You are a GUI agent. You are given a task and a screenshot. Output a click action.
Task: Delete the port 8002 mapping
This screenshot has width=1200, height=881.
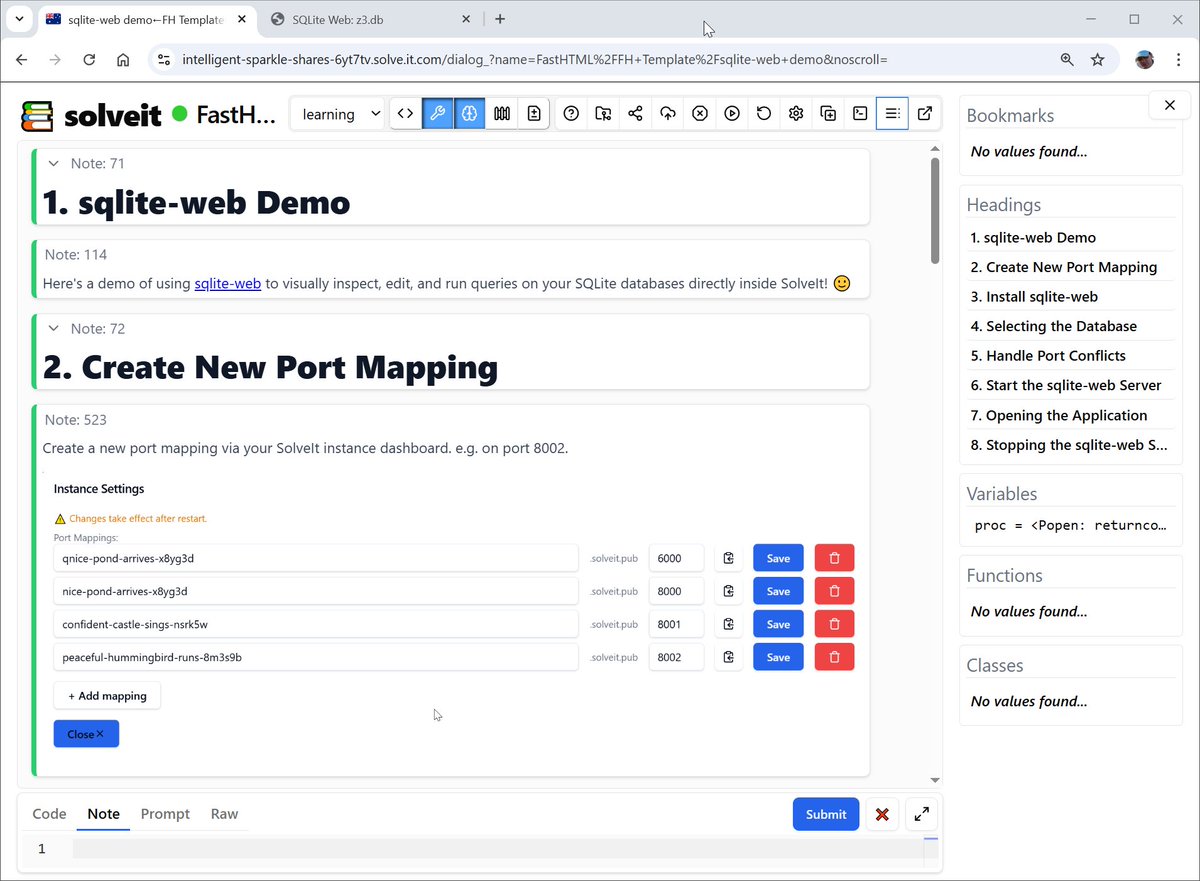click(834, 657)
